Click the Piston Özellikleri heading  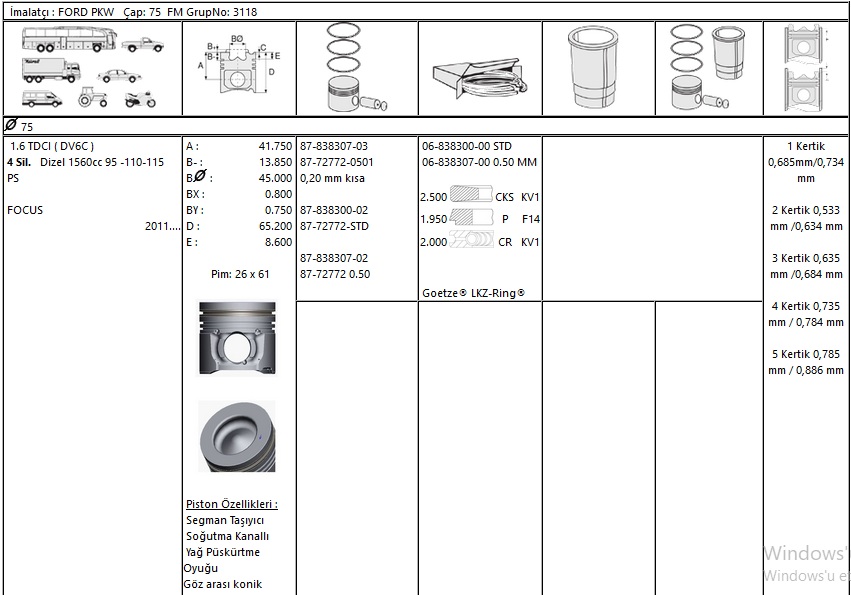pos(232,504)
